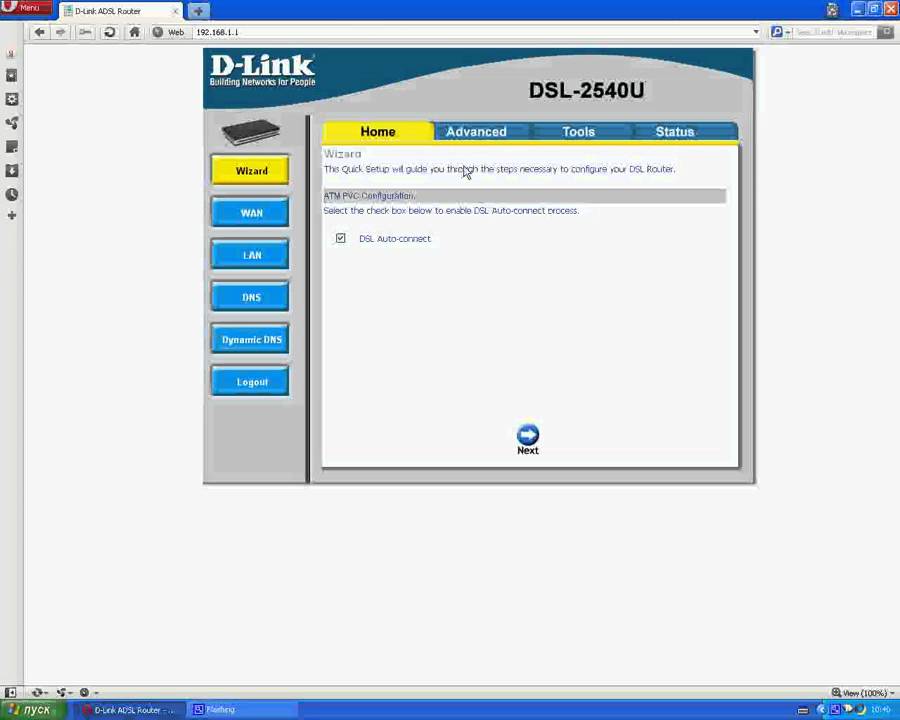
Task: Open the gear widgets panel in sidebar
Action: pyautogui.click(x=11, y=99)
